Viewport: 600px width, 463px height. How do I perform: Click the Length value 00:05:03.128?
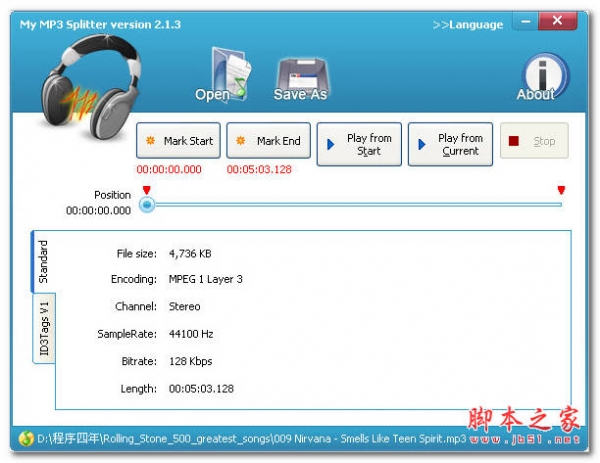[x=201, y=389]
